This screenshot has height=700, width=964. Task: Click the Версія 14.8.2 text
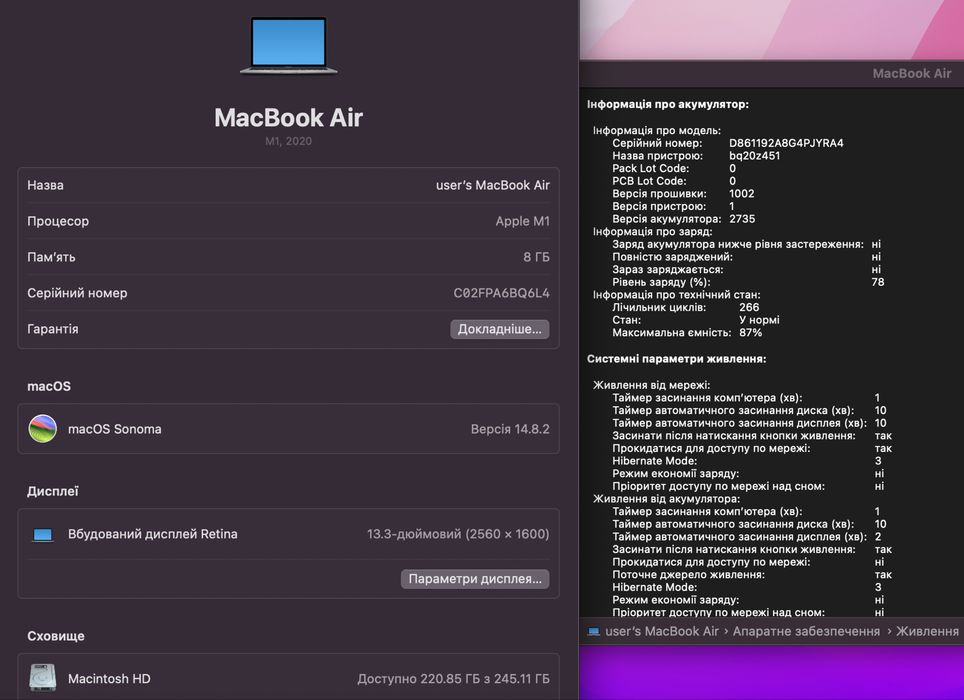pyautogui.click(x=510, y=429)
